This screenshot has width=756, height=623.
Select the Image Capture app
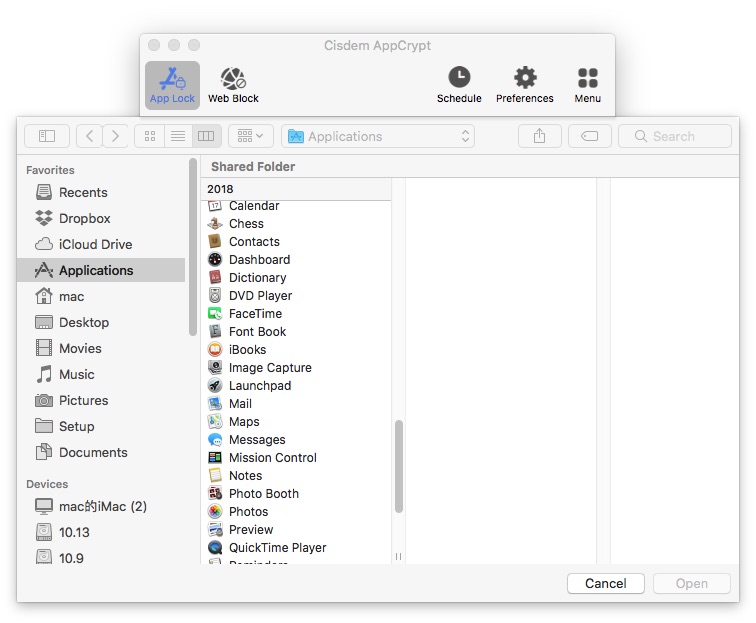pyautogui.click(x=296, y=368)
